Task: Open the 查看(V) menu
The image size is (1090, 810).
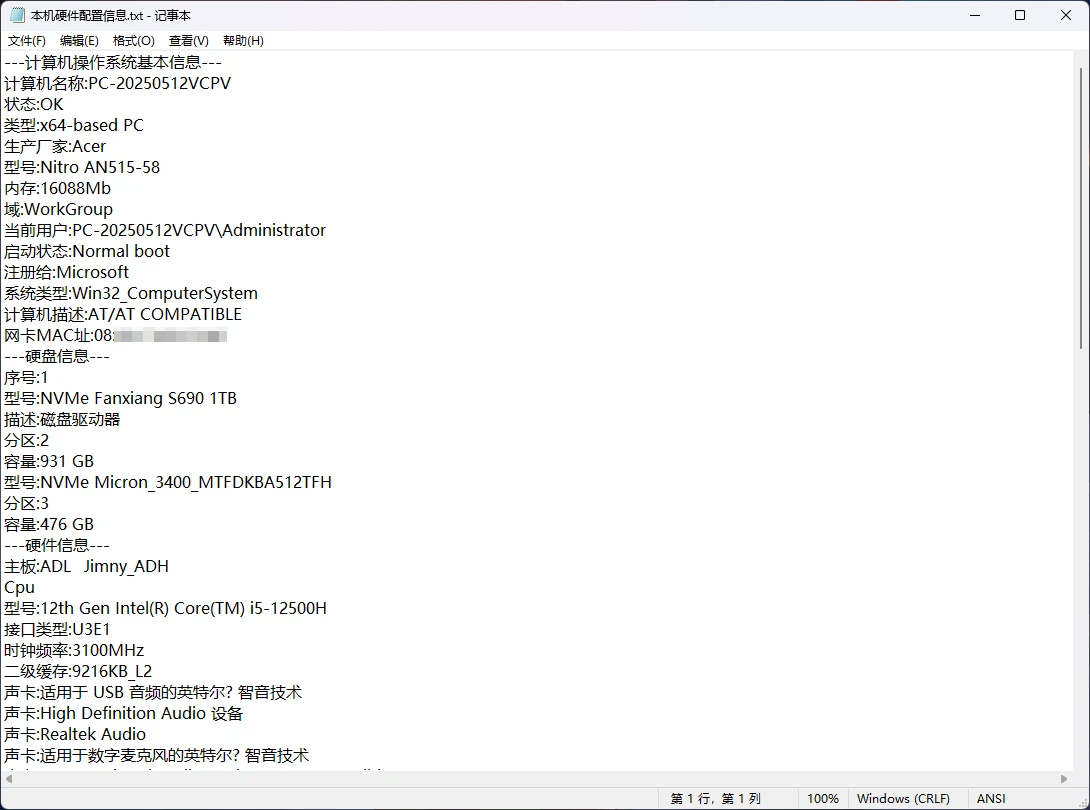Action: coord(188,41)
